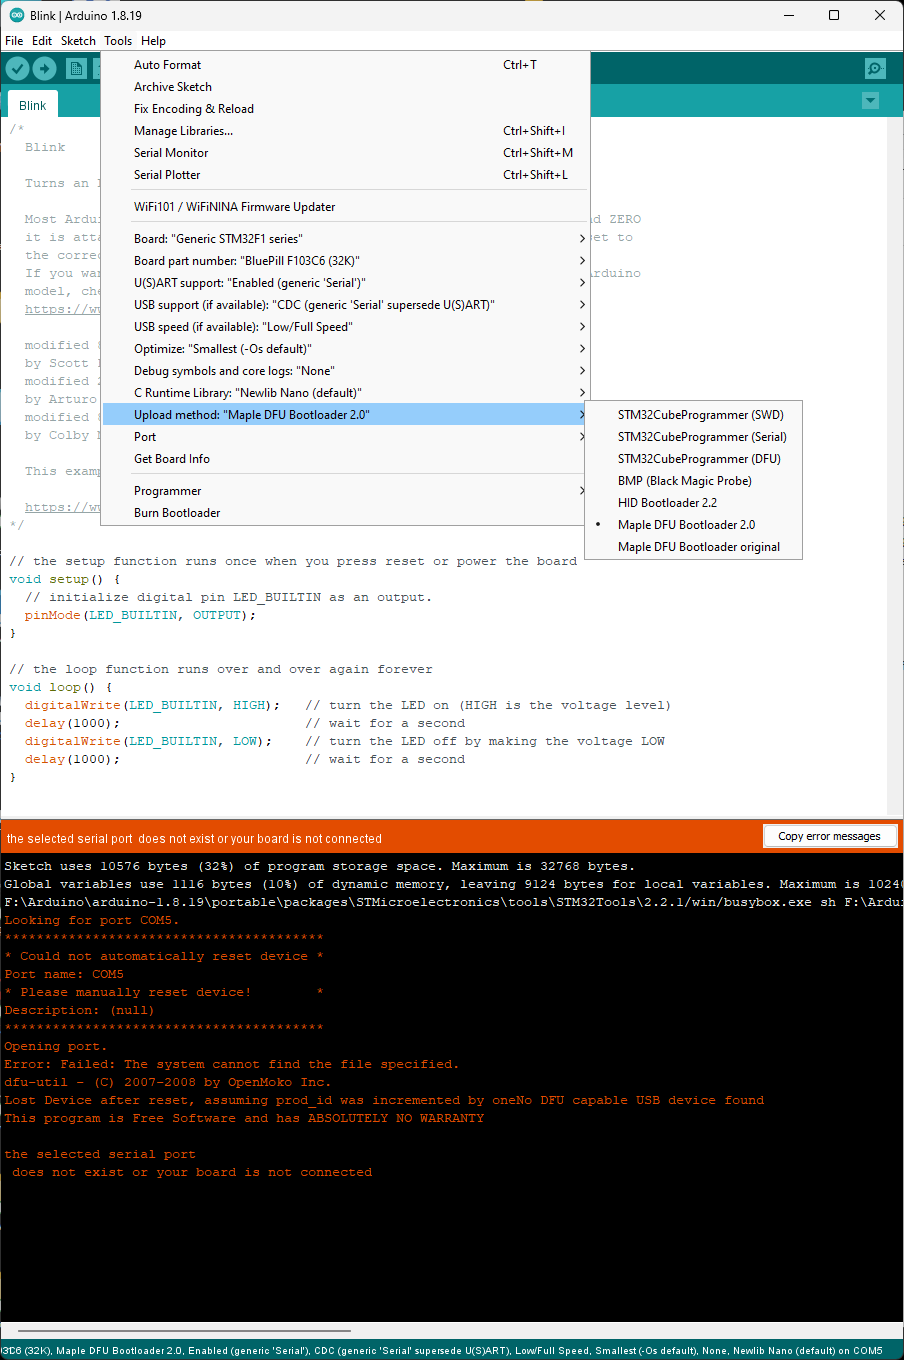Screen dimensions: 904x1360
Task: Click Upload method Maple DFU Bootloader entry
Action: [x=346, y=415]
